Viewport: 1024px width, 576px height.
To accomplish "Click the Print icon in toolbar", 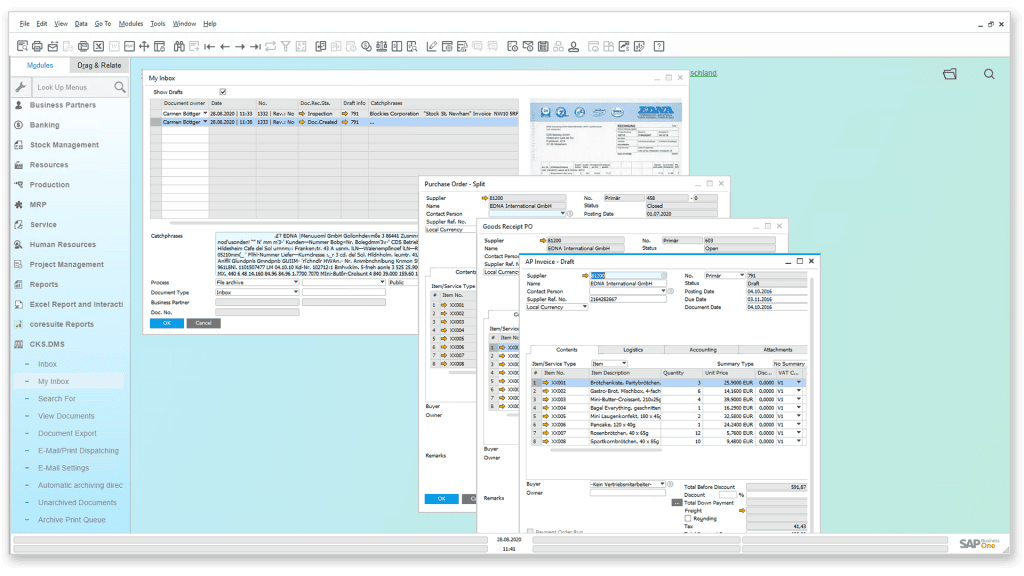I will 37,46.
